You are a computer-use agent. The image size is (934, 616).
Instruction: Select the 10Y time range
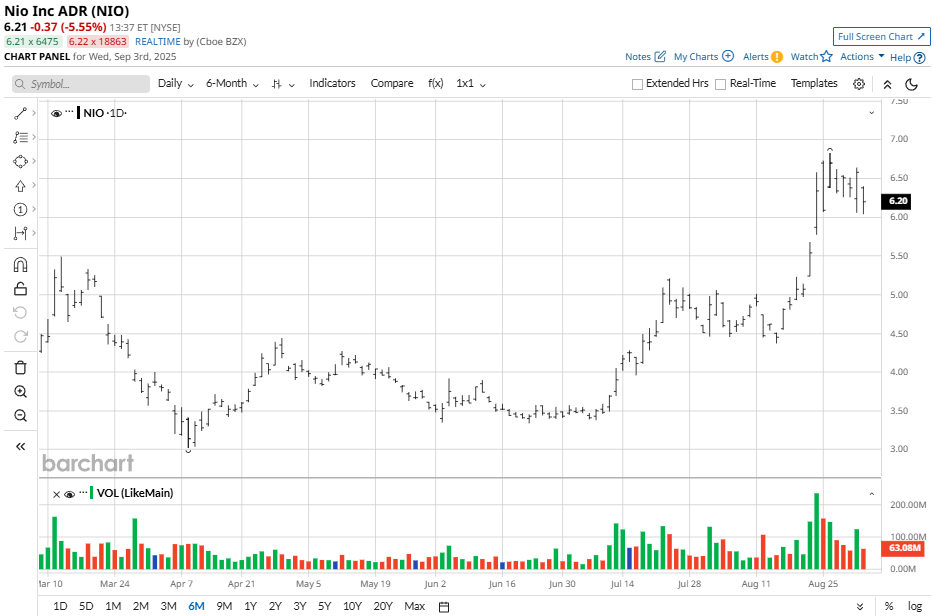coord(352,606)
